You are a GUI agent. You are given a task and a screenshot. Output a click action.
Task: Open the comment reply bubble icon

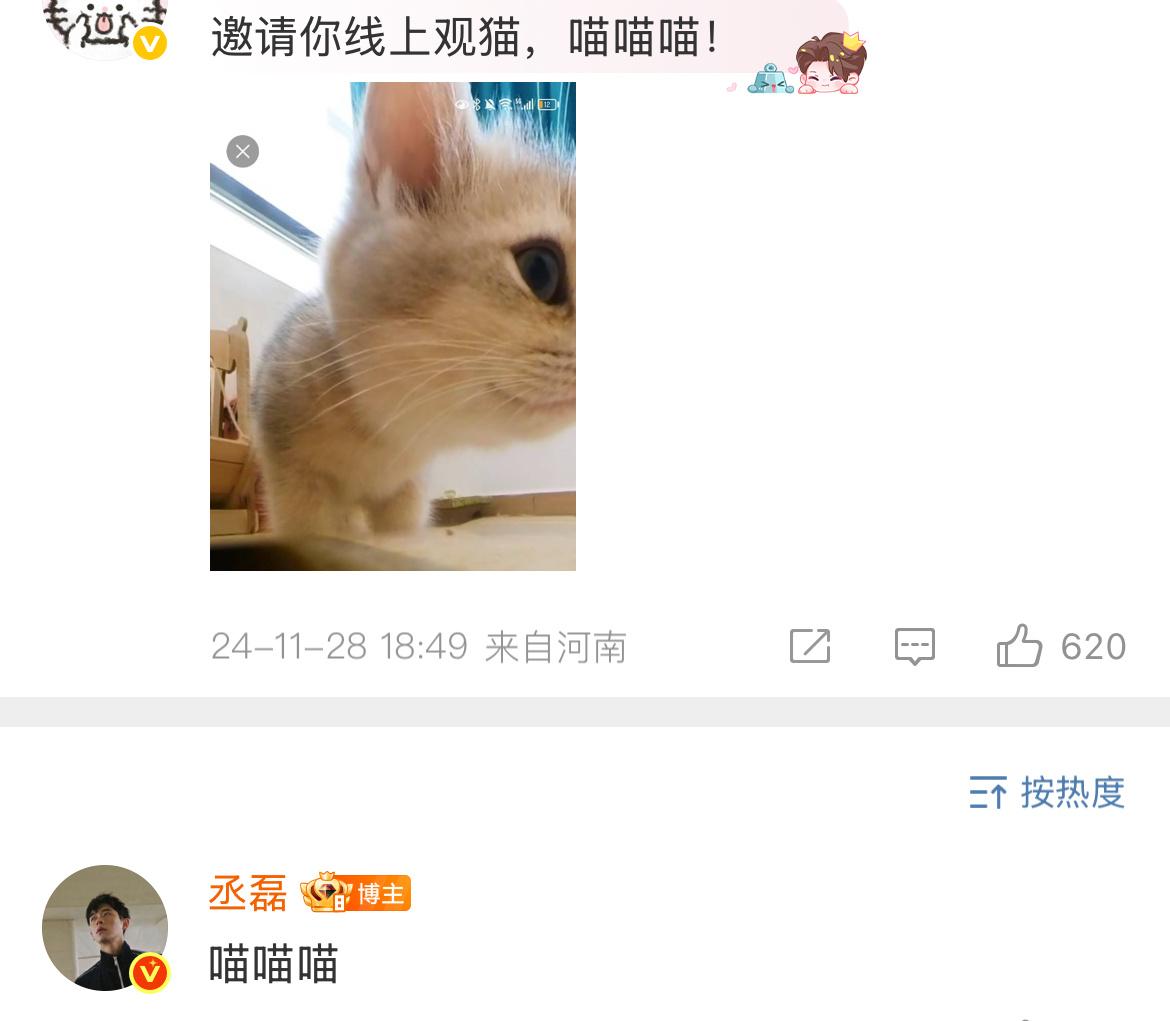pyautogui.click(x=915, y=646)
